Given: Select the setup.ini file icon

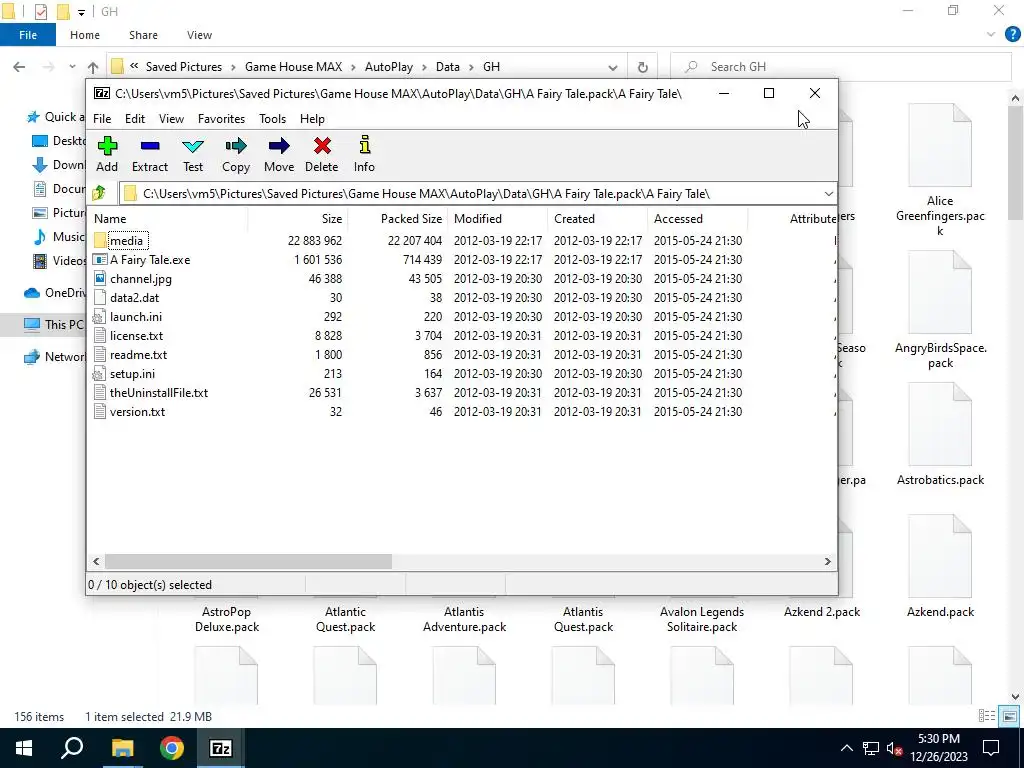Looking at the screenshot, I should tap(99, 374).
